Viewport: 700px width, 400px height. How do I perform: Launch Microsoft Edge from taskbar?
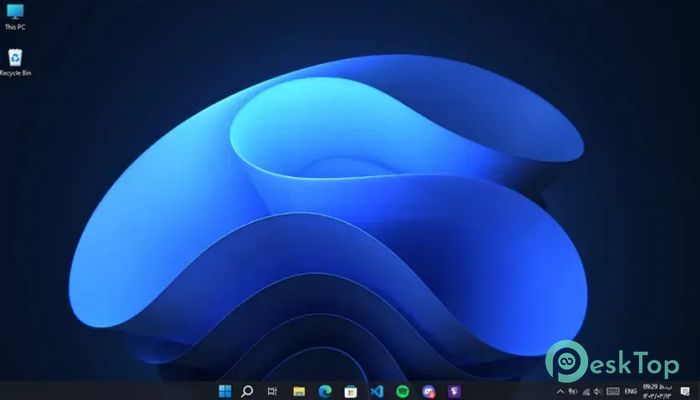(325, 392)
